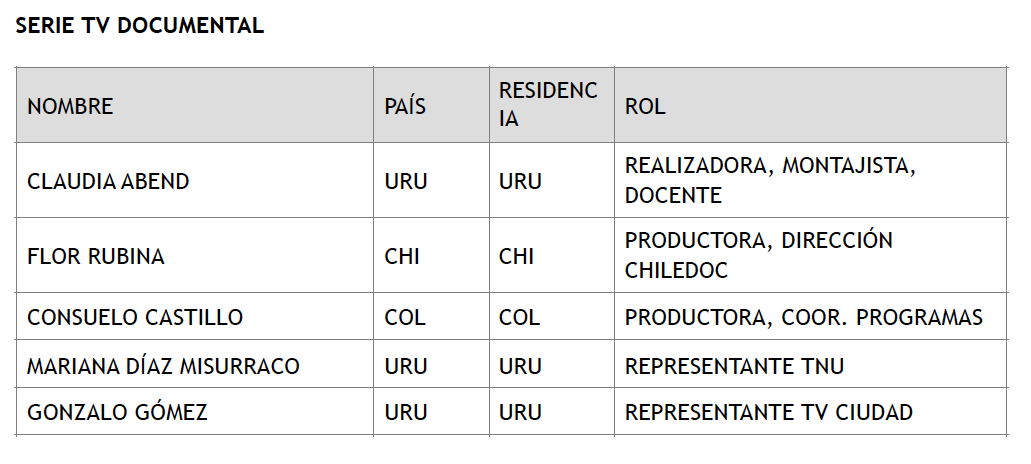Click the REPRESENTANTE TNU role cell
The width and height of the screenshot is (1031, 464).
click(x=810, y=365)
